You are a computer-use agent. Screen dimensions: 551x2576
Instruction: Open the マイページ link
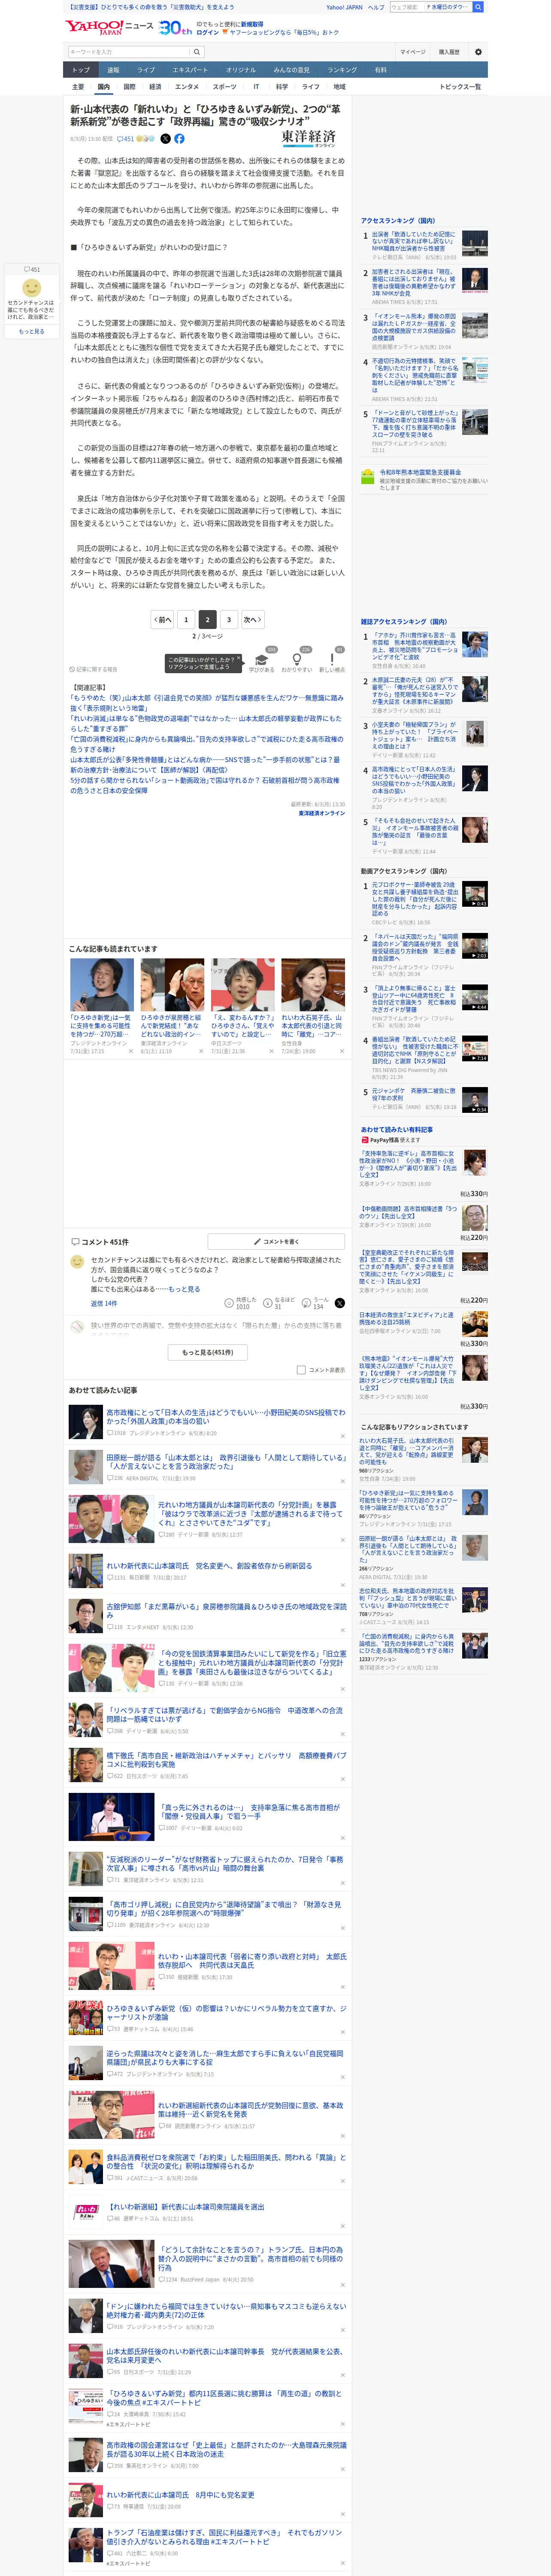tap(412, 52)
